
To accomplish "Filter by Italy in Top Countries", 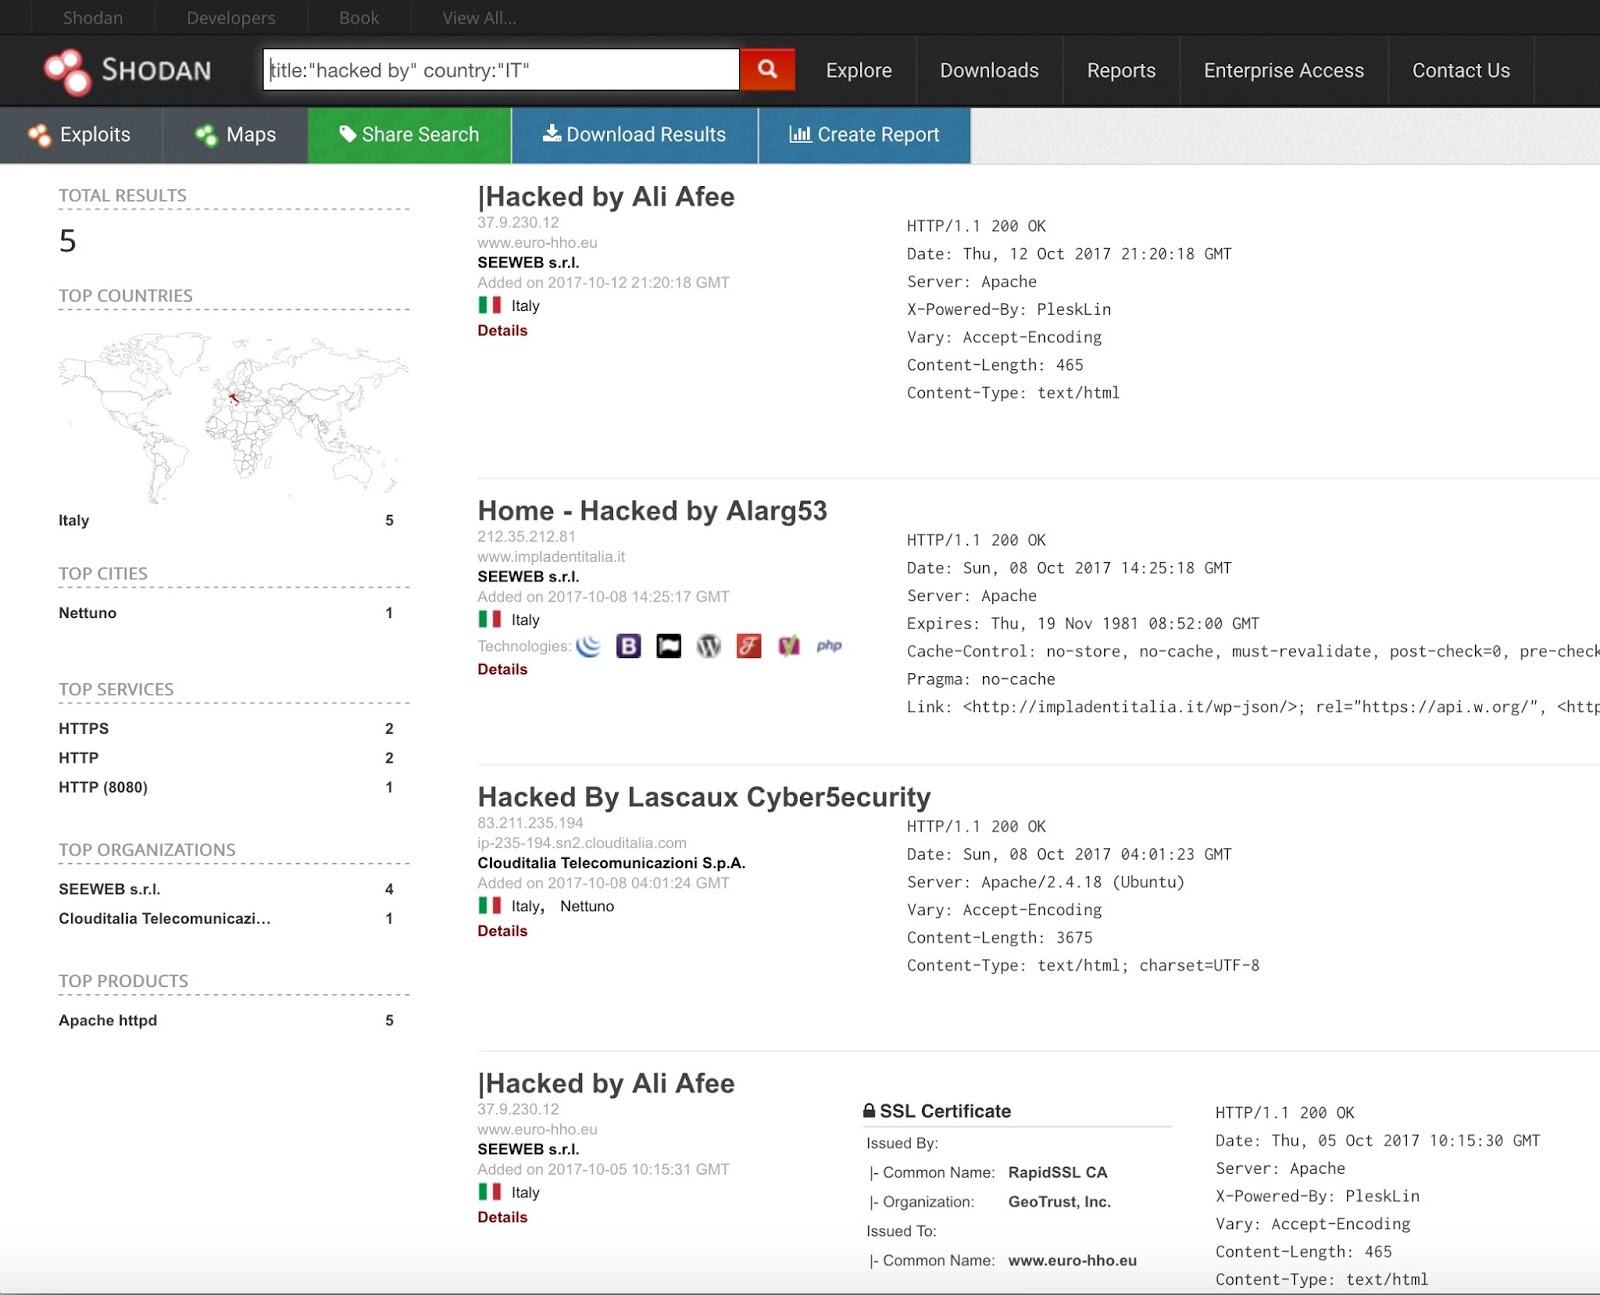I will point(74,520).
